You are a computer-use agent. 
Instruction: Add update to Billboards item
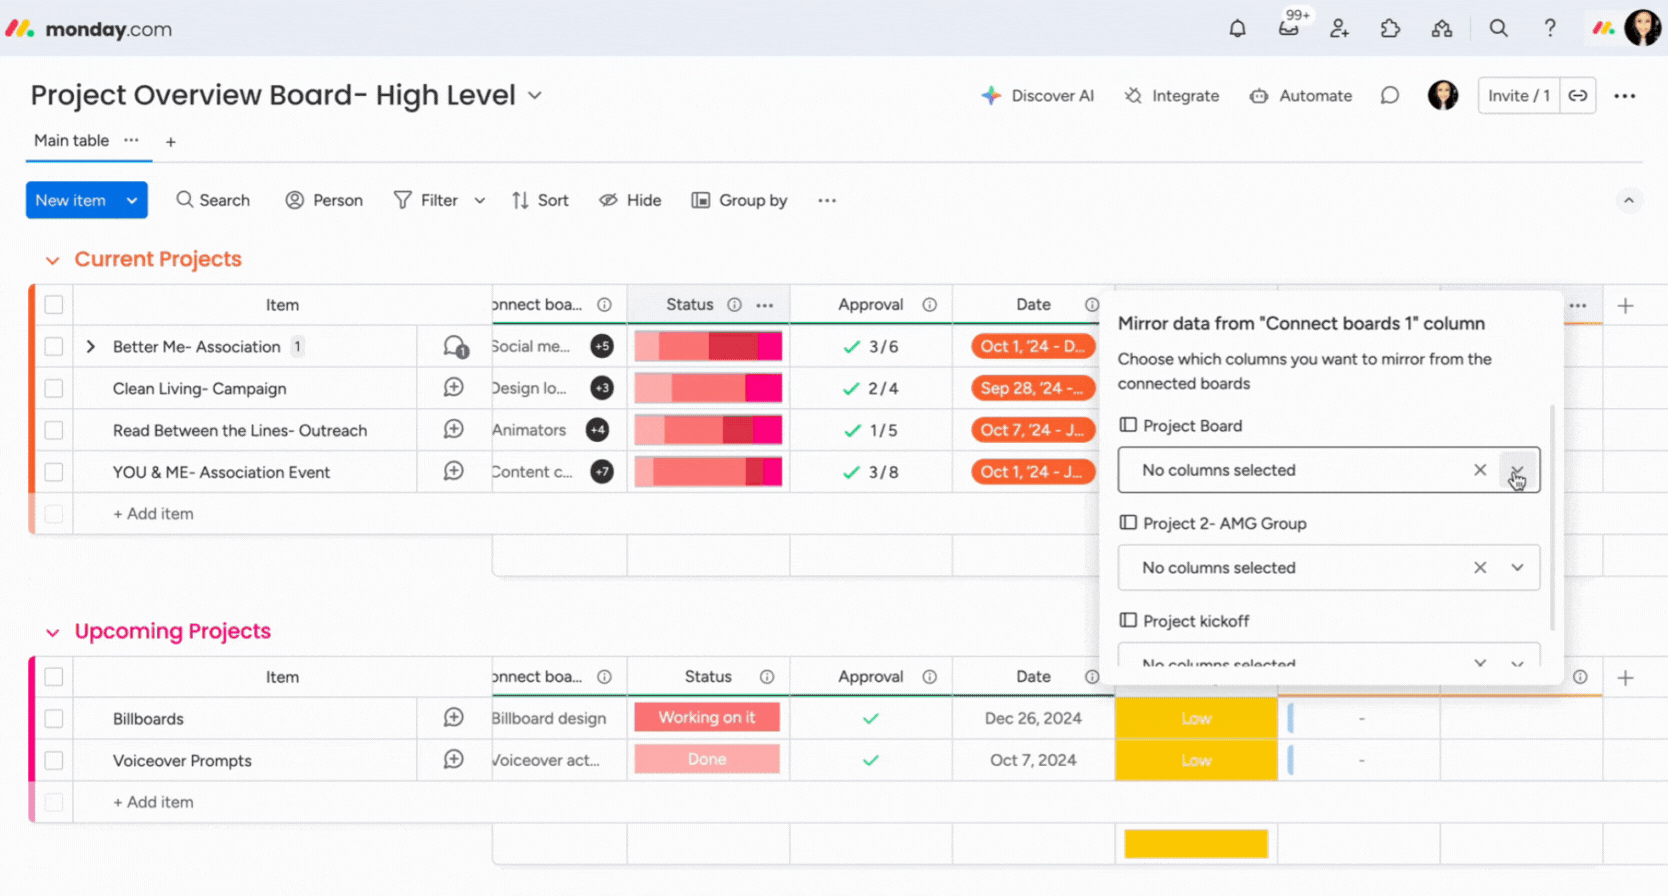click(454, 718)
